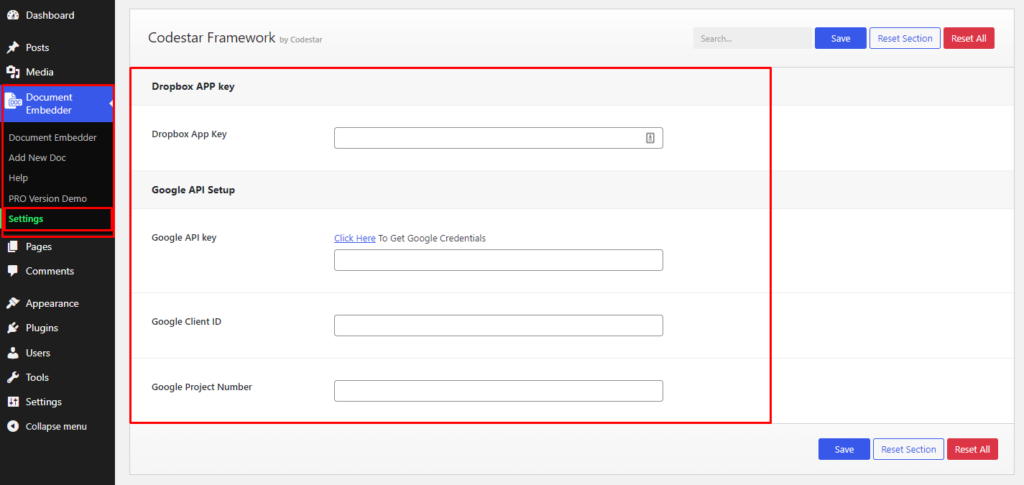Image resolution: width=1024 pixels, height=485 pixels.
Task: Click the Dashboard gauge icon
Action: tap(12, 15)
